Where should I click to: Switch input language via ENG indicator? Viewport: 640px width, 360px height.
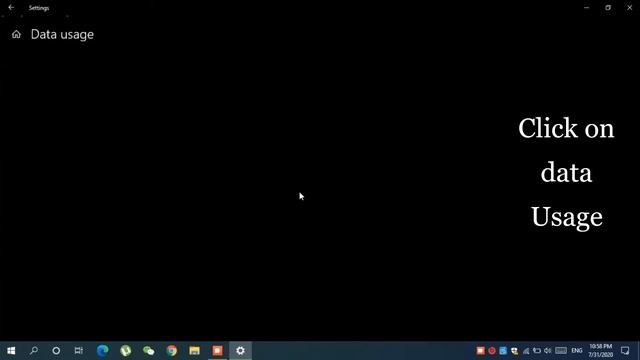577,351
